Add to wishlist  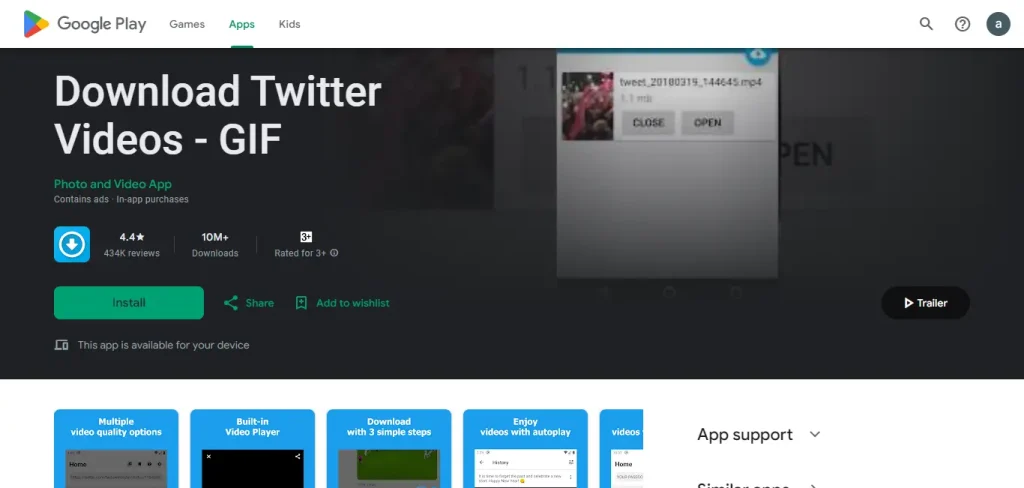(x=353, y=303)
